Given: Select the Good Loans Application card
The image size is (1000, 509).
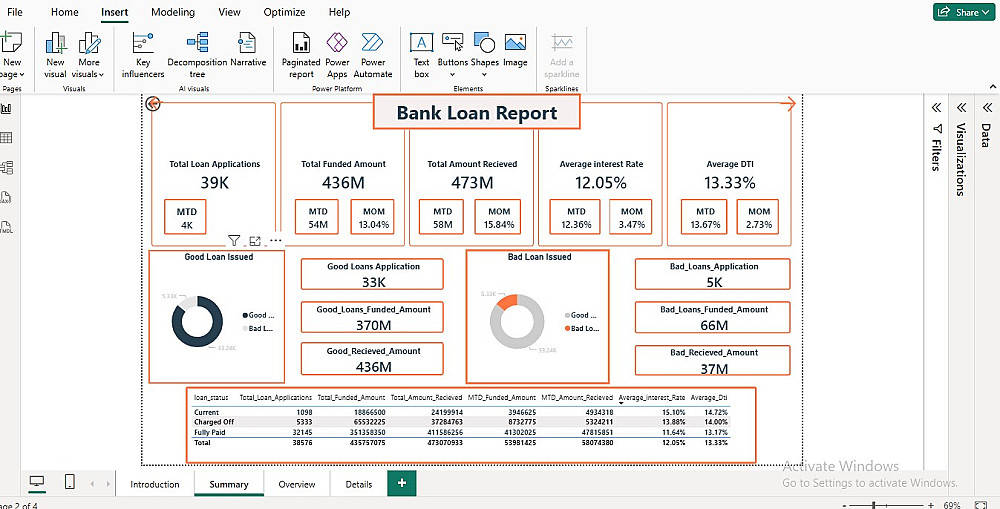Looking at the screenshot, I should point(372,274).
